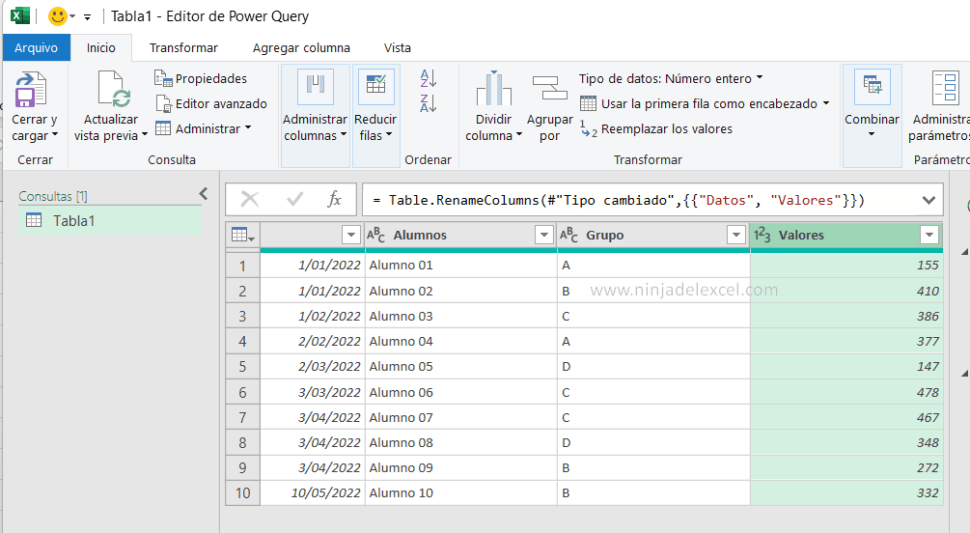Viewport: 970px width, 533px height.
Task: Click the Consultas [1] pane title
Action: coord(53,196)
